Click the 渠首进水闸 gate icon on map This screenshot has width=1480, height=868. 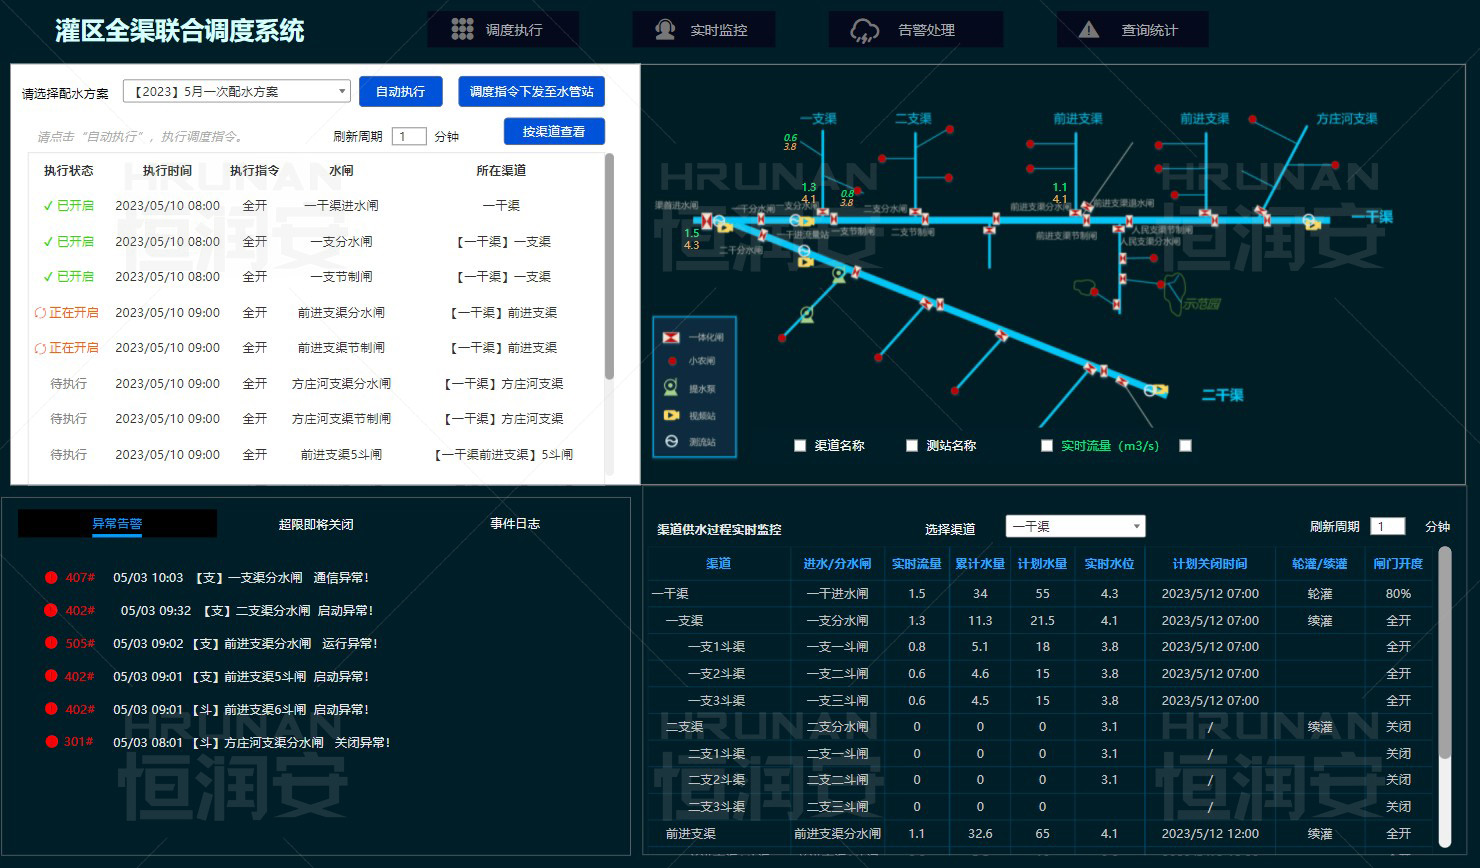[x=707, y=221]
